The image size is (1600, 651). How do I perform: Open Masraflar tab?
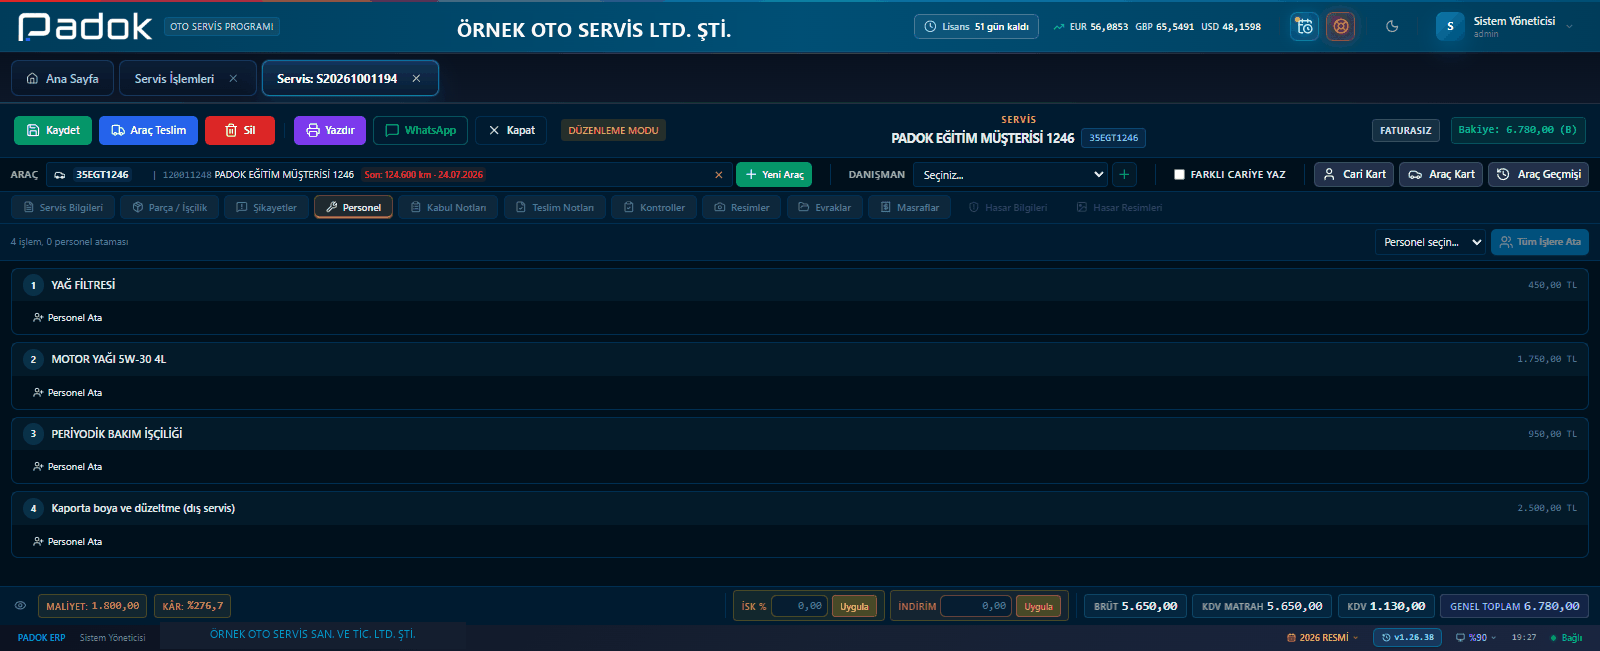pos(909,207)
